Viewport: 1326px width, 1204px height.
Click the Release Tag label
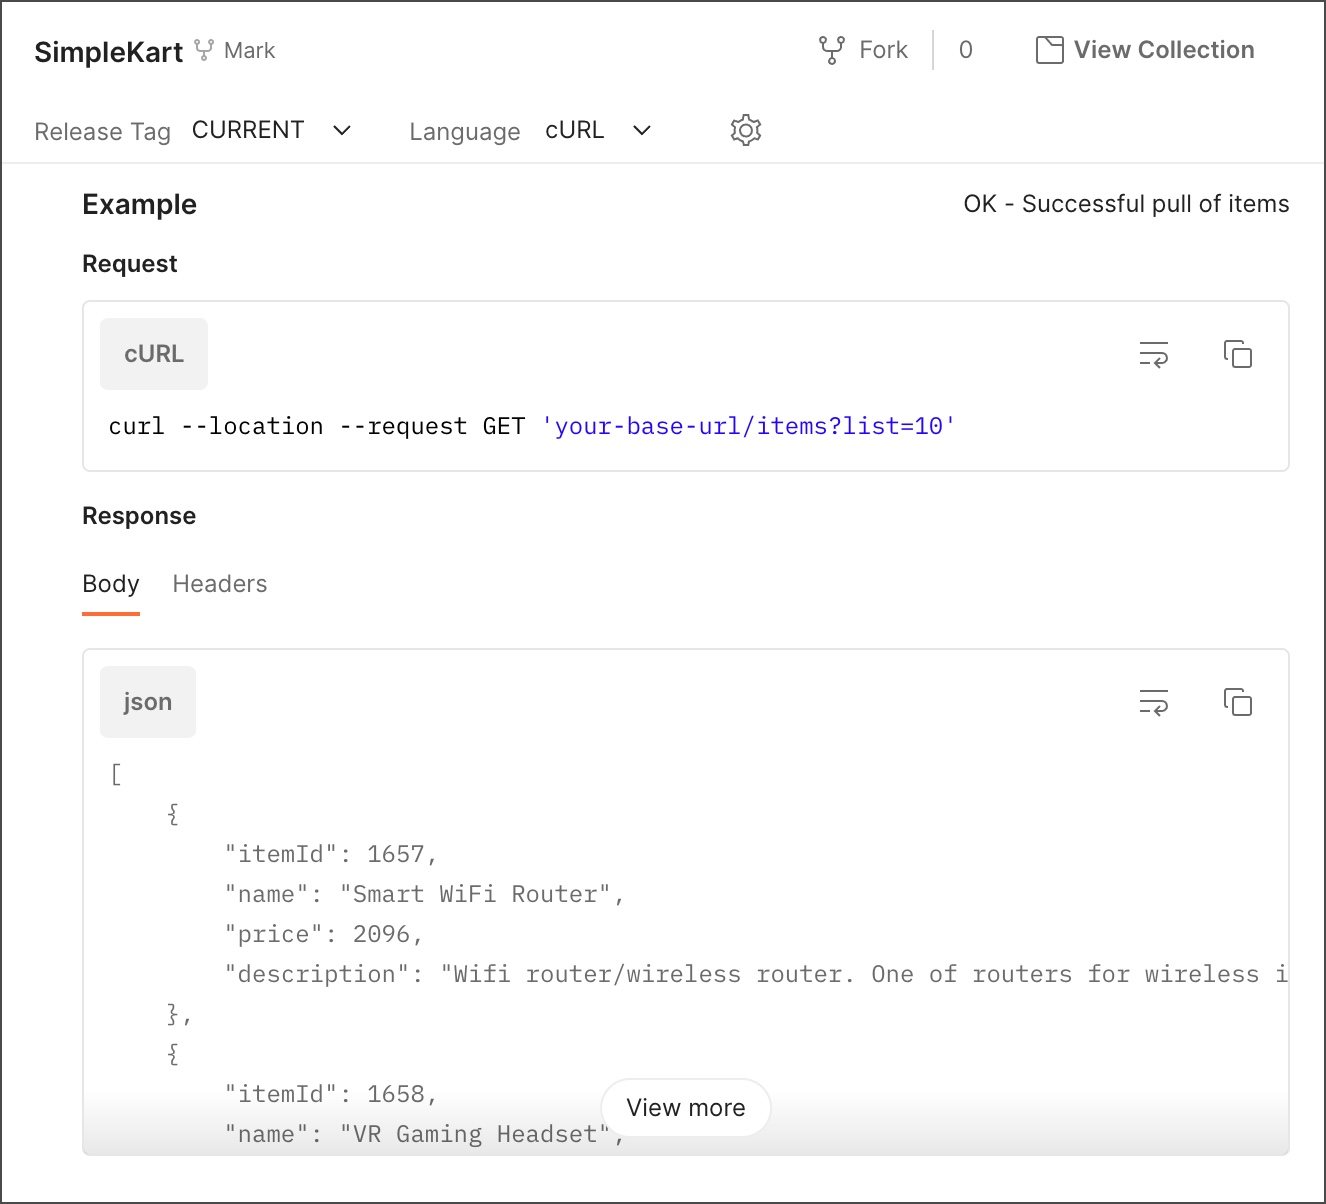(102, 132)
